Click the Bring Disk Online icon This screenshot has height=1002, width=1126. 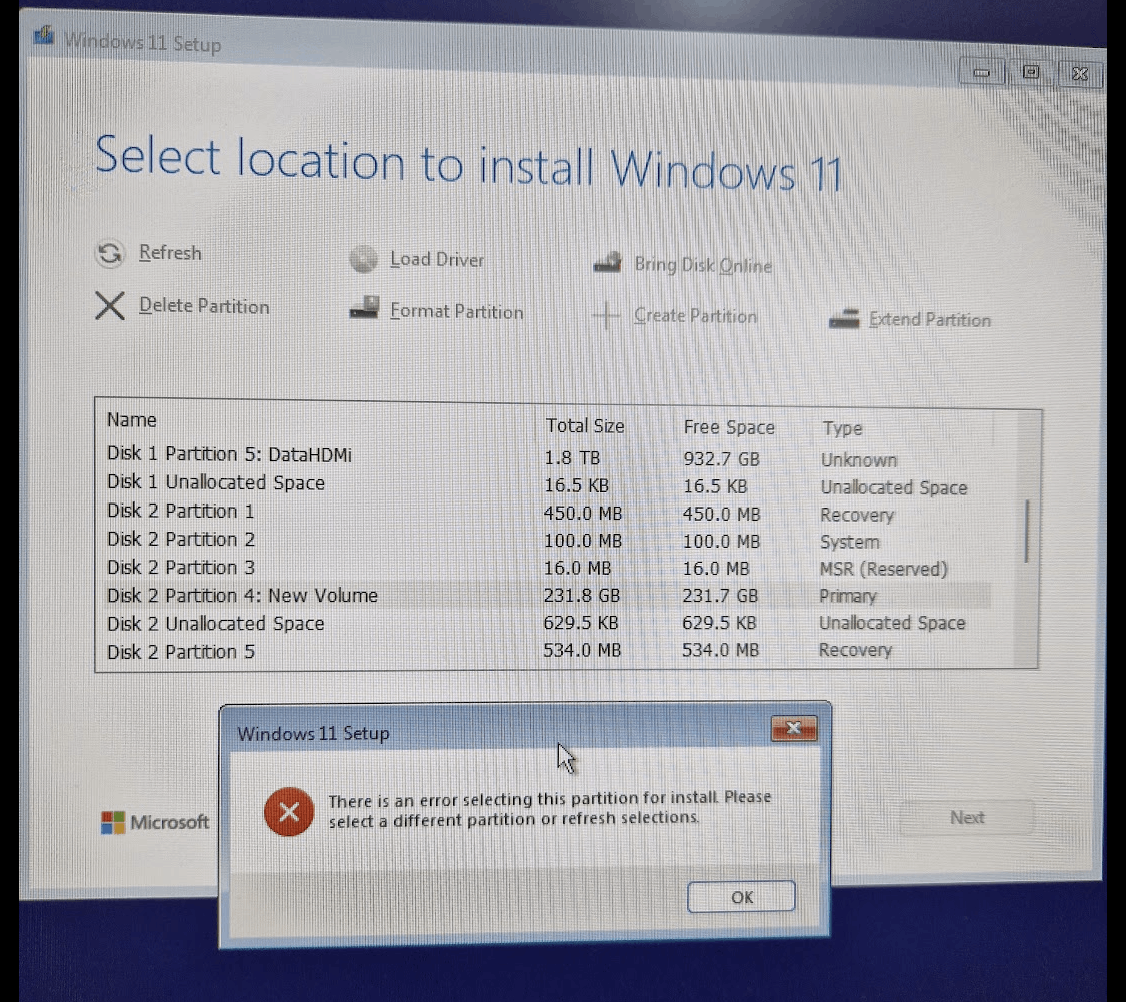coord(608,263)
